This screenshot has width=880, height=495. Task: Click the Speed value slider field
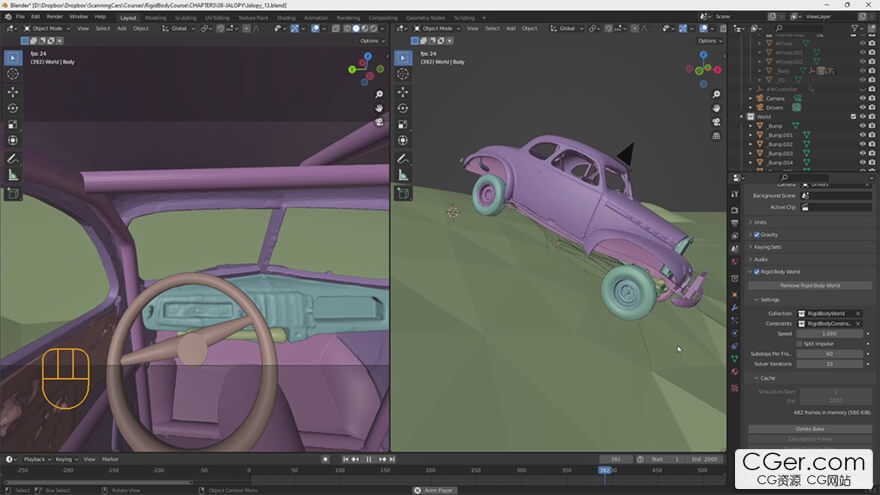click(x=829, y=333)
